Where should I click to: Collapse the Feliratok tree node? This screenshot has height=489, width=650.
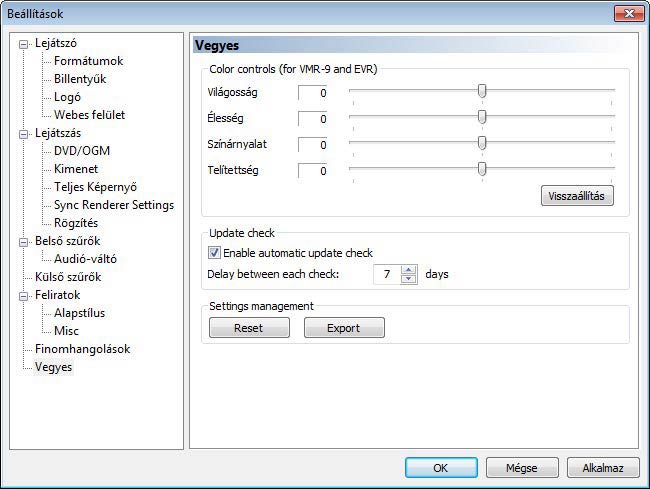point(25,296)
